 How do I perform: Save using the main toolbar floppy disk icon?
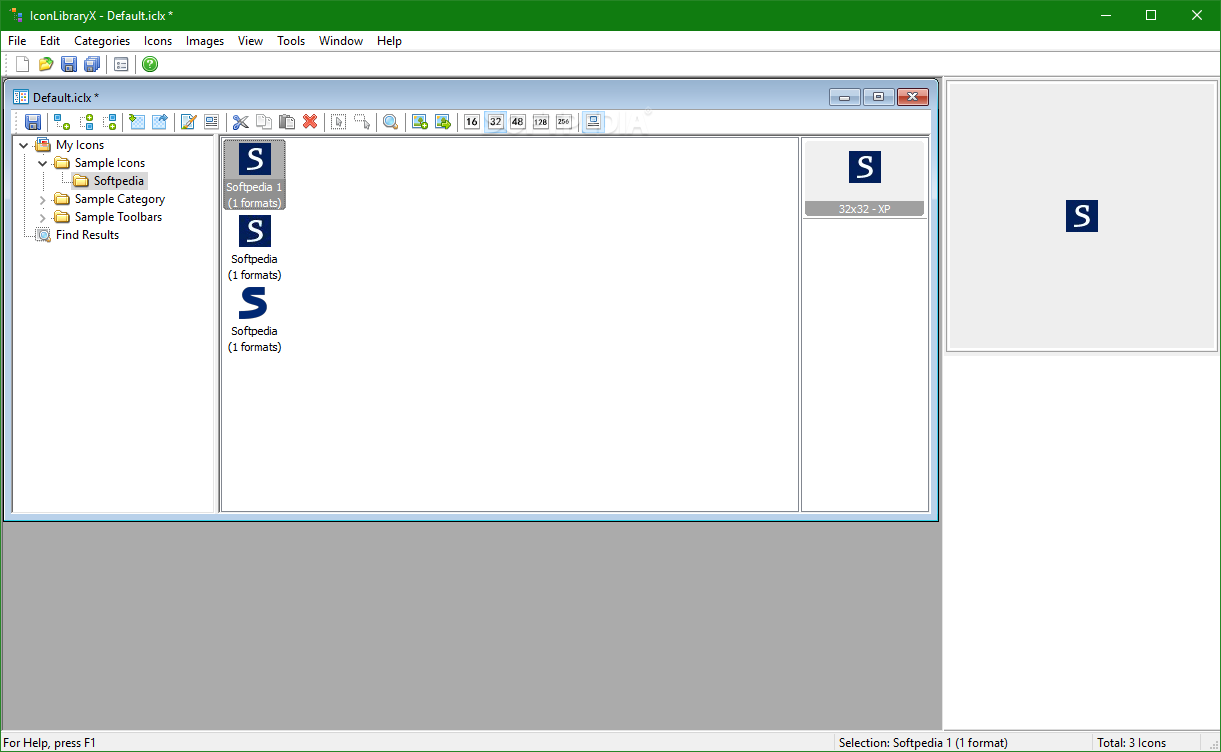(69, 64)
